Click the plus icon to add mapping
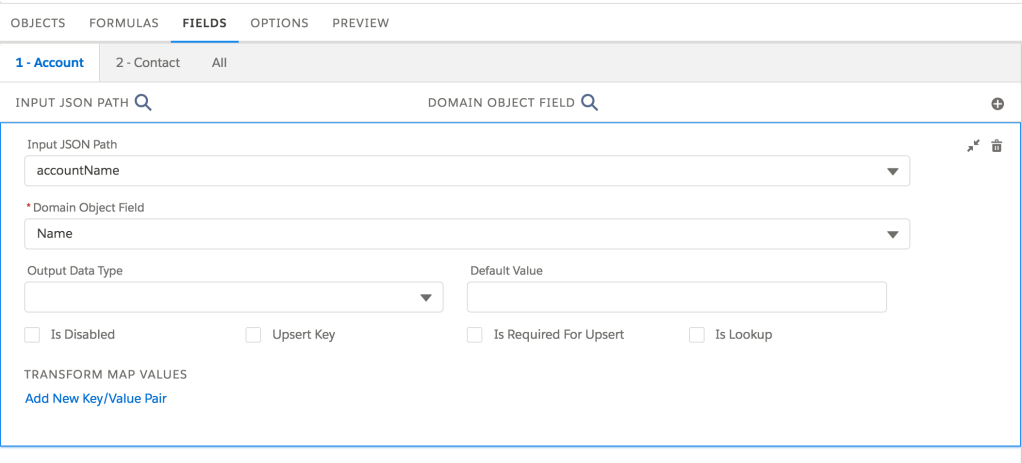 996,104
